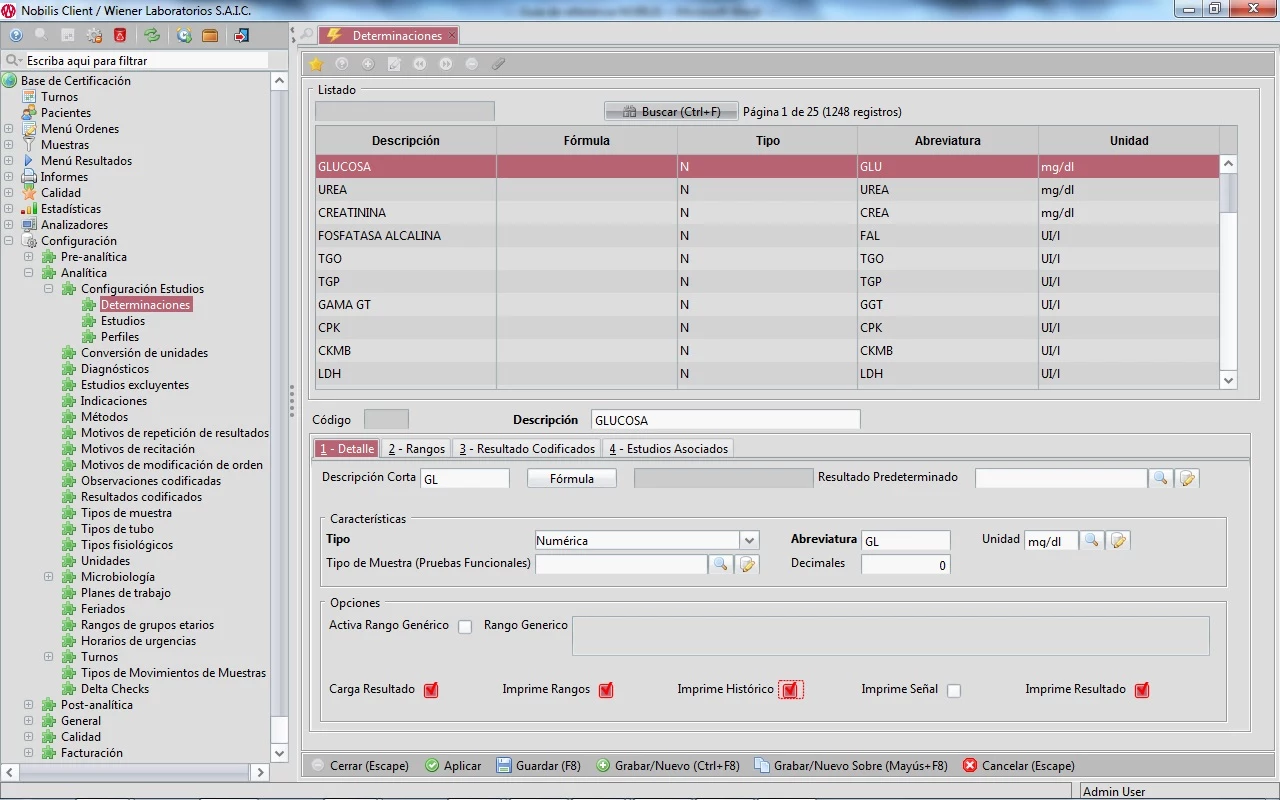Click the green refresh arrows toolbar icon

pos(151,36)
